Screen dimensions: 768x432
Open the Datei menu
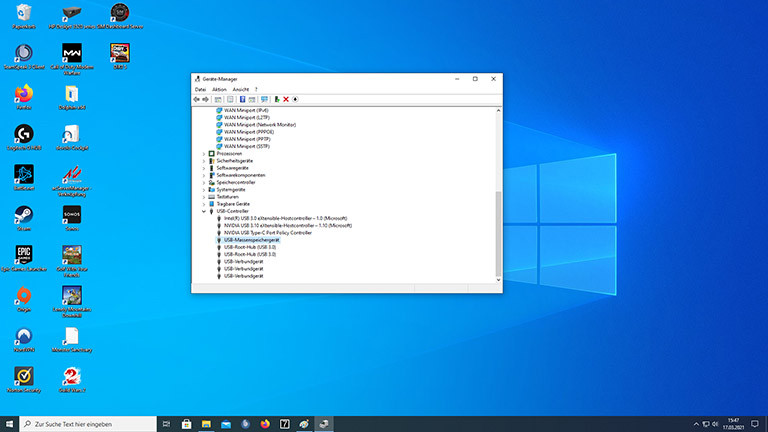click(200, 89)
